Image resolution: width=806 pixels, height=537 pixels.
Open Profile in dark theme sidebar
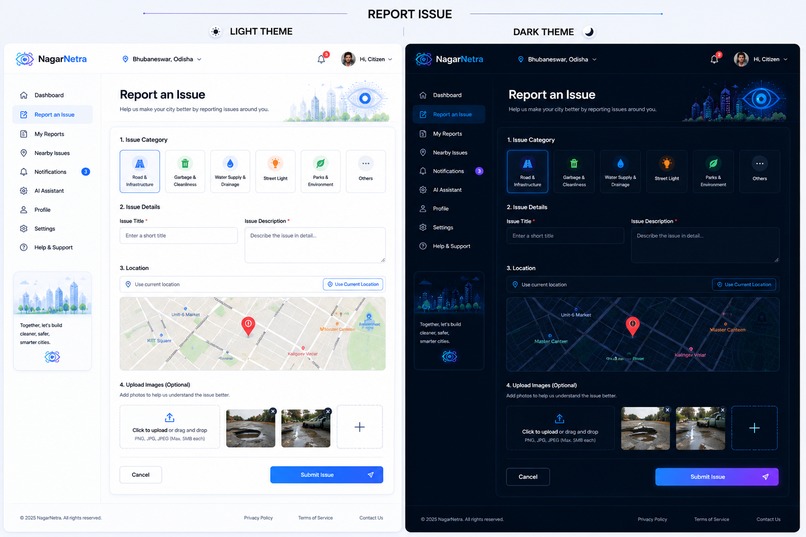[x=449, y=209]
